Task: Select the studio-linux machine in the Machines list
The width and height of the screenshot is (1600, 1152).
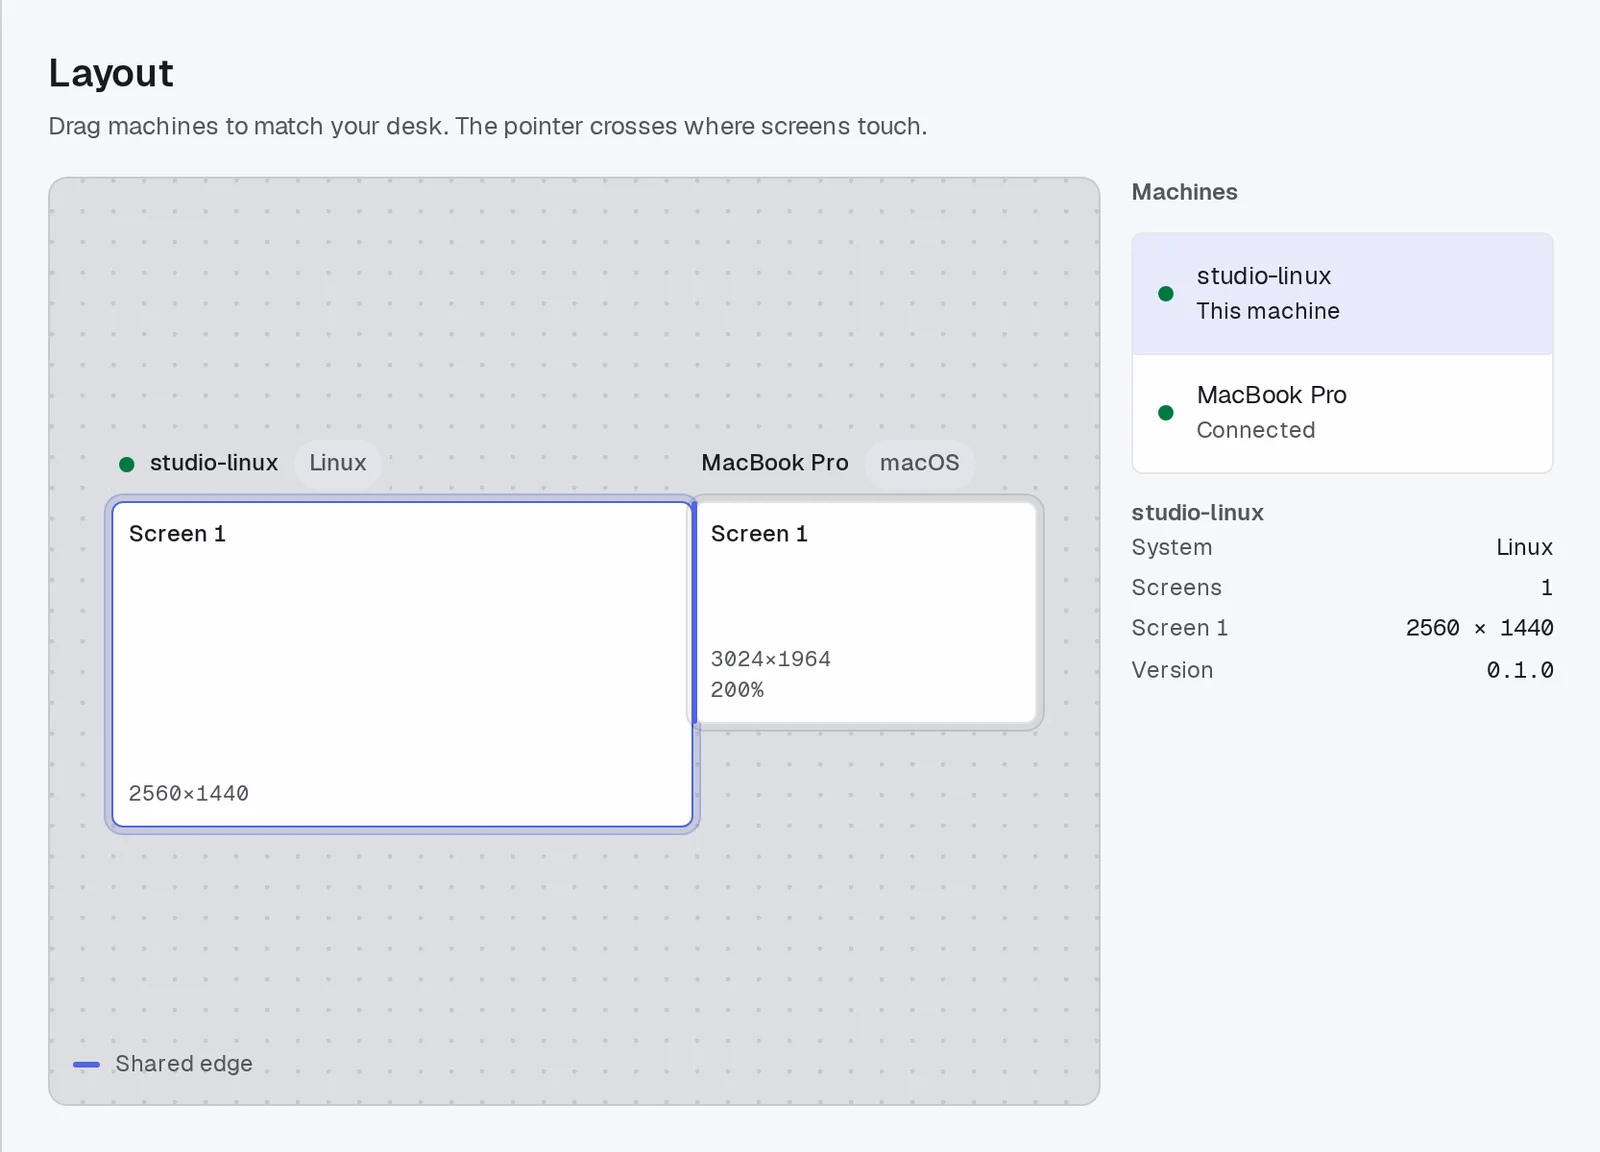Action: pyautogui.click(x=1342, y=294)
